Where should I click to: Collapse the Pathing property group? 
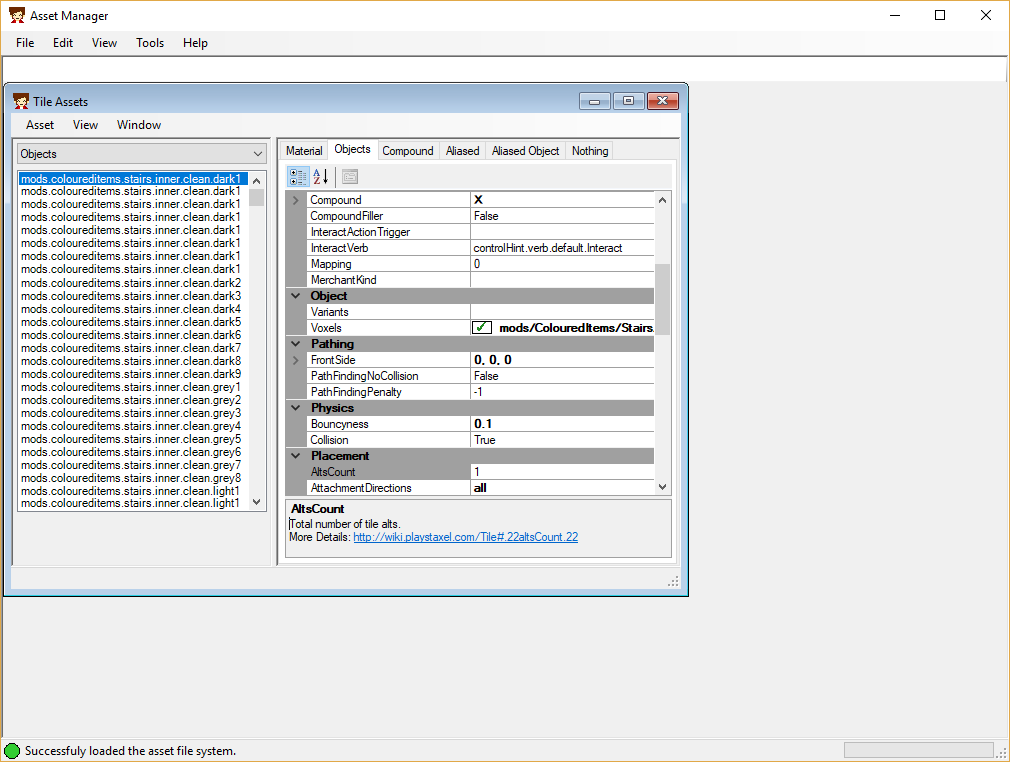[x=295, y=344]
